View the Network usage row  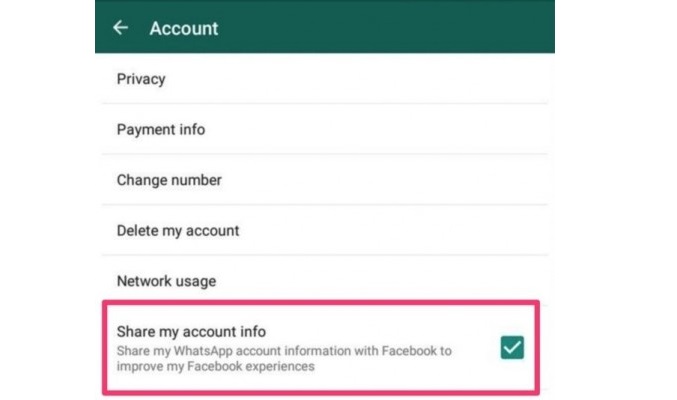[320, 282]
